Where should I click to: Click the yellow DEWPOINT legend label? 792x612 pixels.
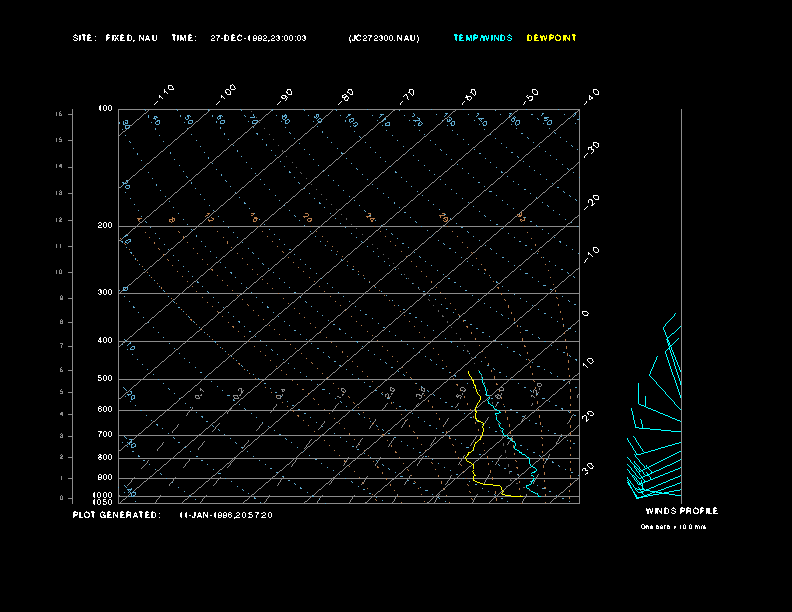tap(551, 38)
